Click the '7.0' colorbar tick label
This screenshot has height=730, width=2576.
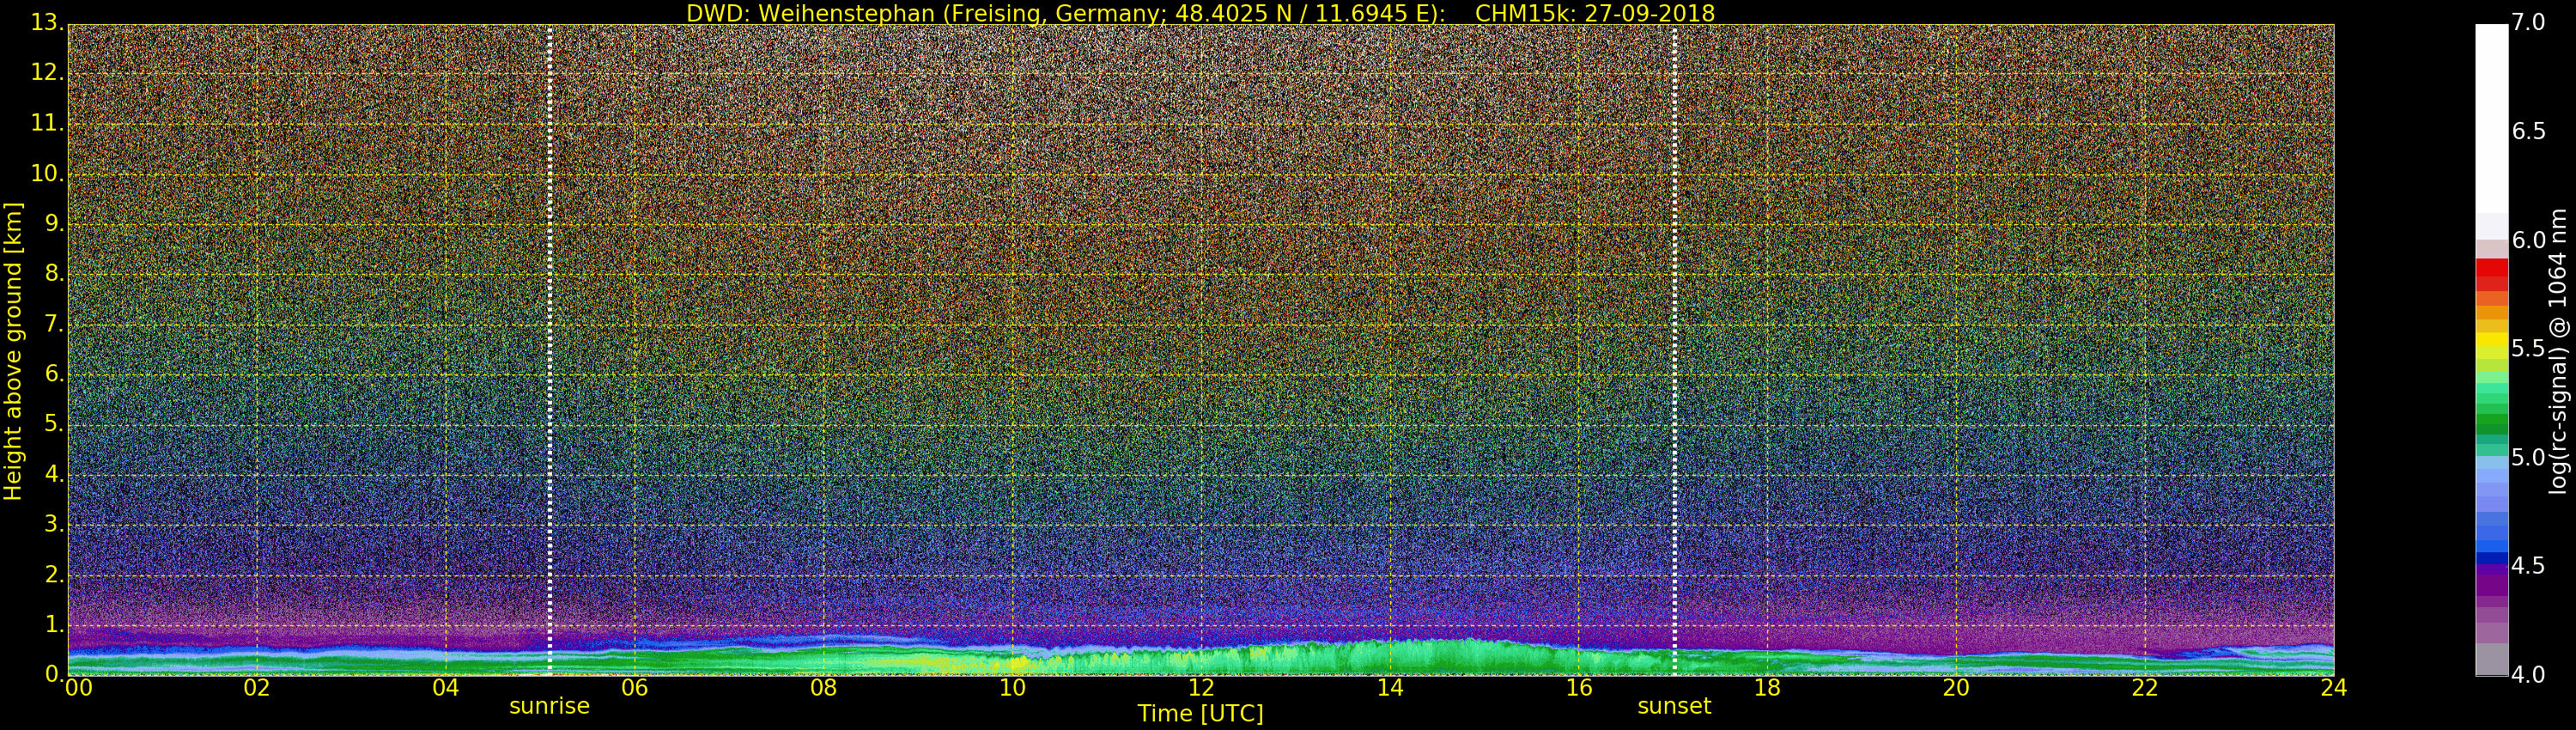[2528, 23]
